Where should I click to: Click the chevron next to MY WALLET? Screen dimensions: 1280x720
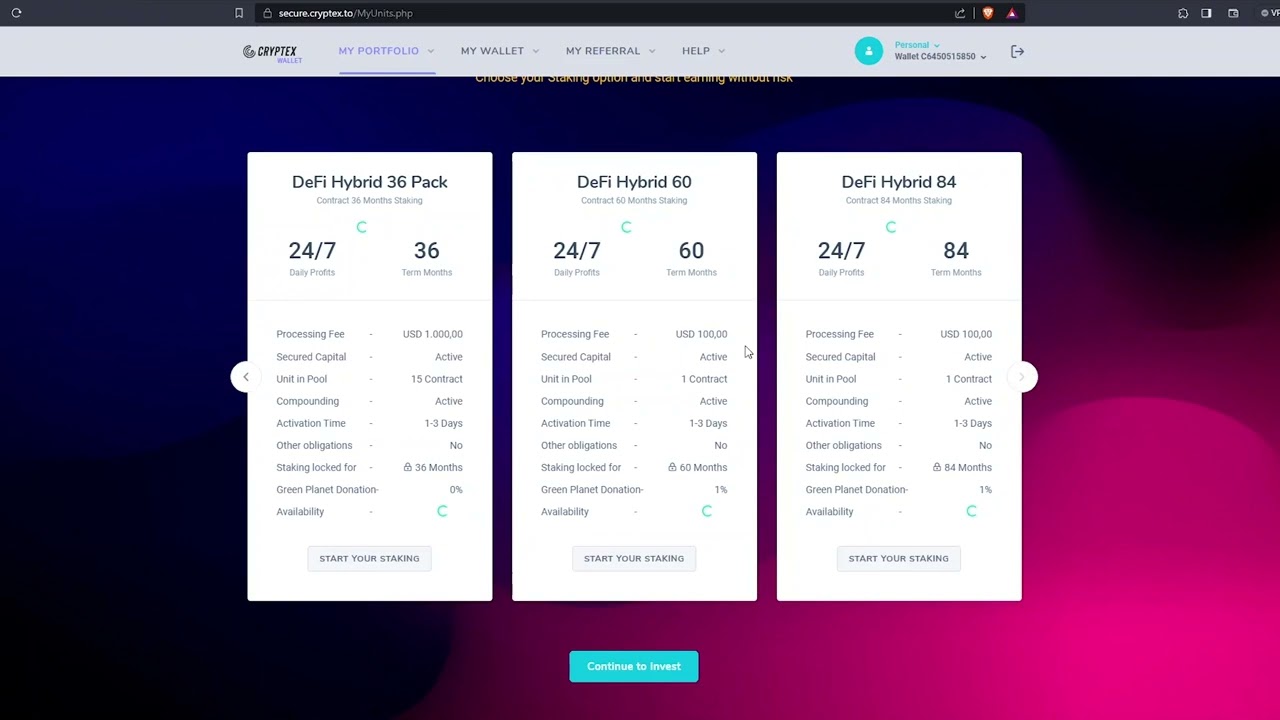tap(536, 51)
